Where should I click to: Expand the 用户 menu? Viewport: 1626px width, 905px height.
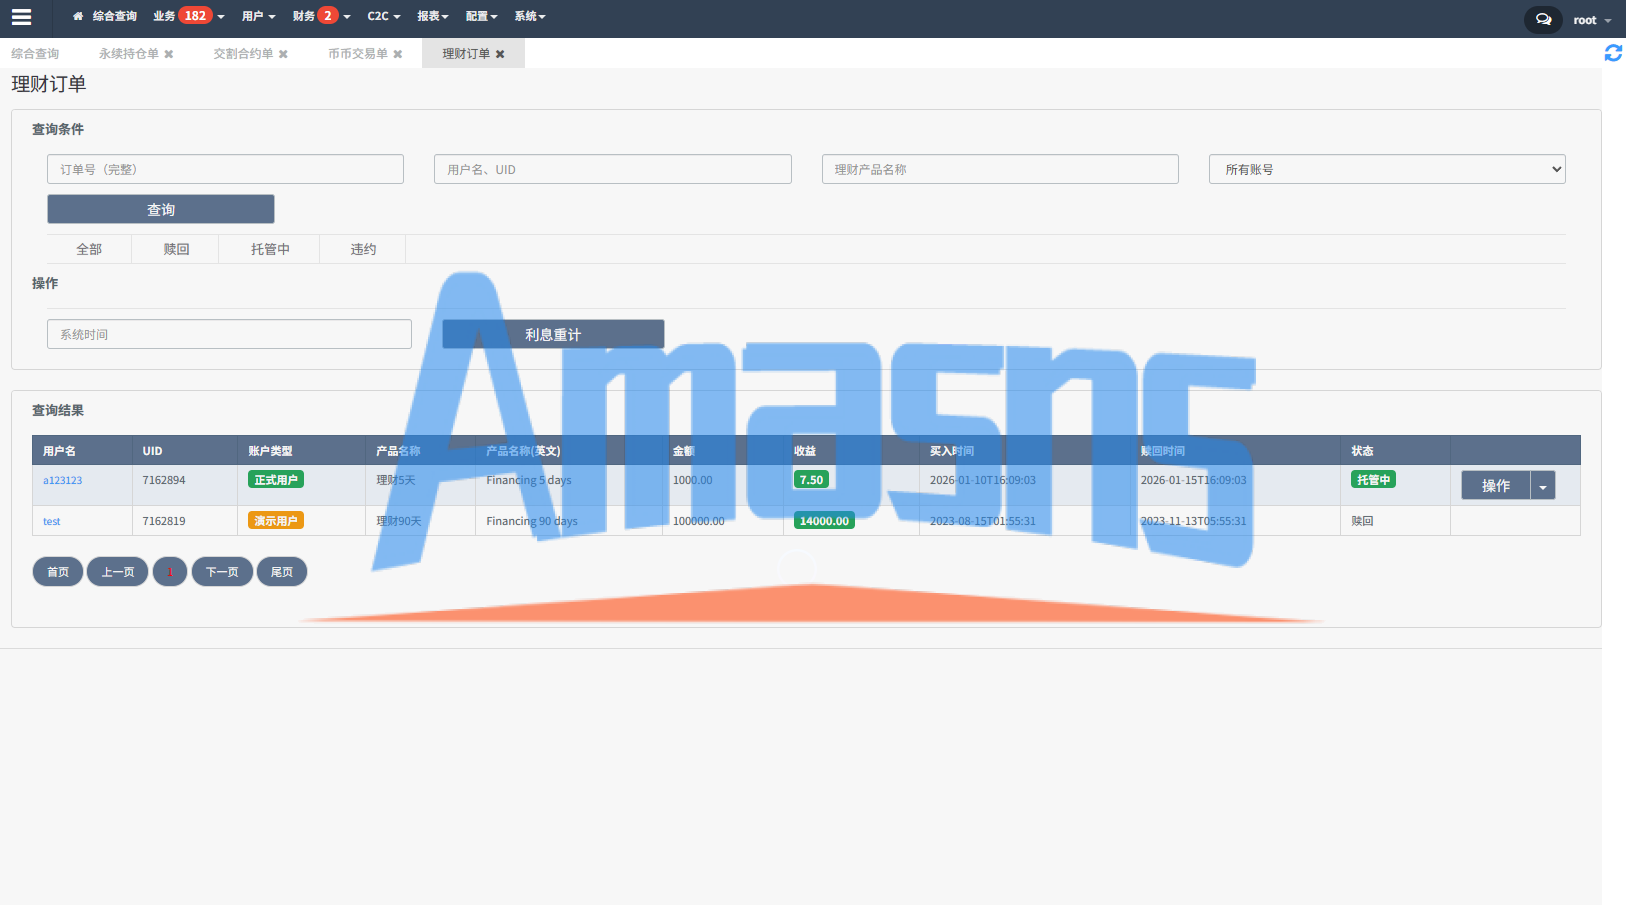point(258,16)
